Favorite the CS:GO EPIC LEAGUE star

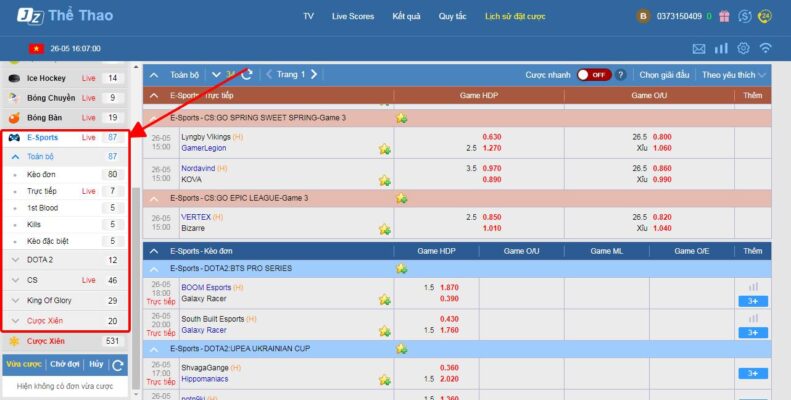(x=402, y=198)
